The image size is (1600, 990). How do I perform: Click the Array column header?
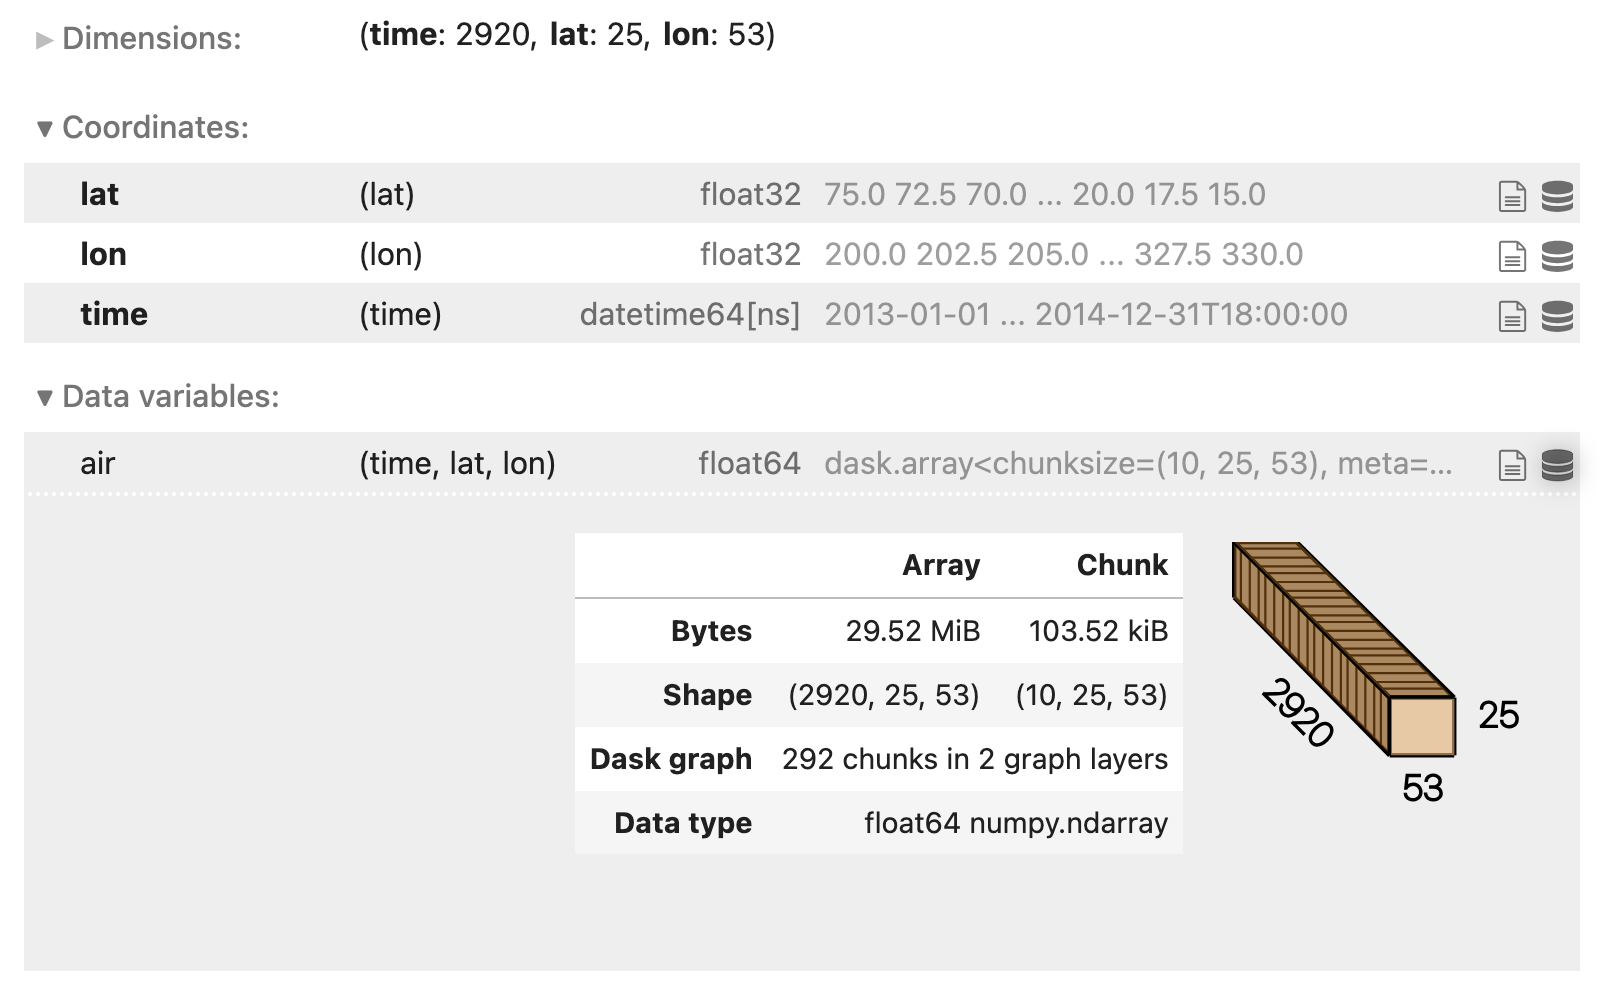point(941,565)
